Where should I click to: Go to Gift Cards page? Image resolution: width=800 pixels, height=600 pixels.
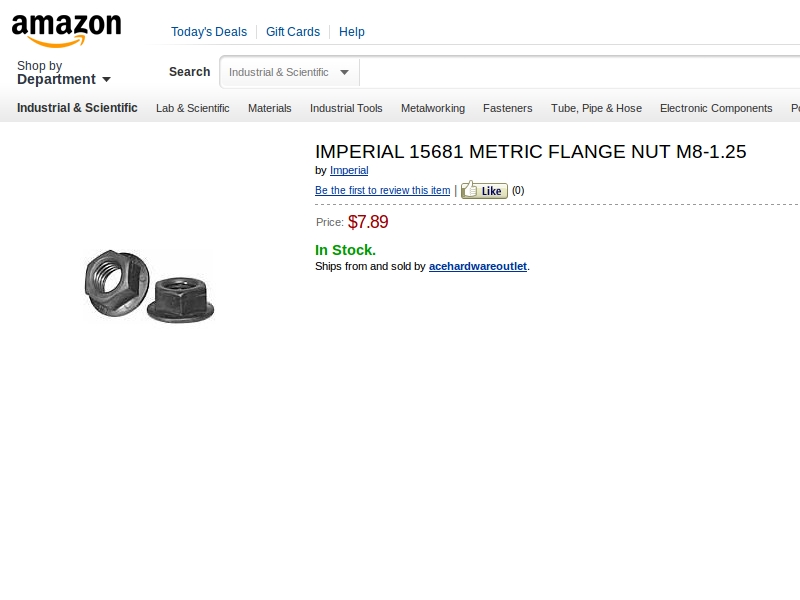coord(293,32)
